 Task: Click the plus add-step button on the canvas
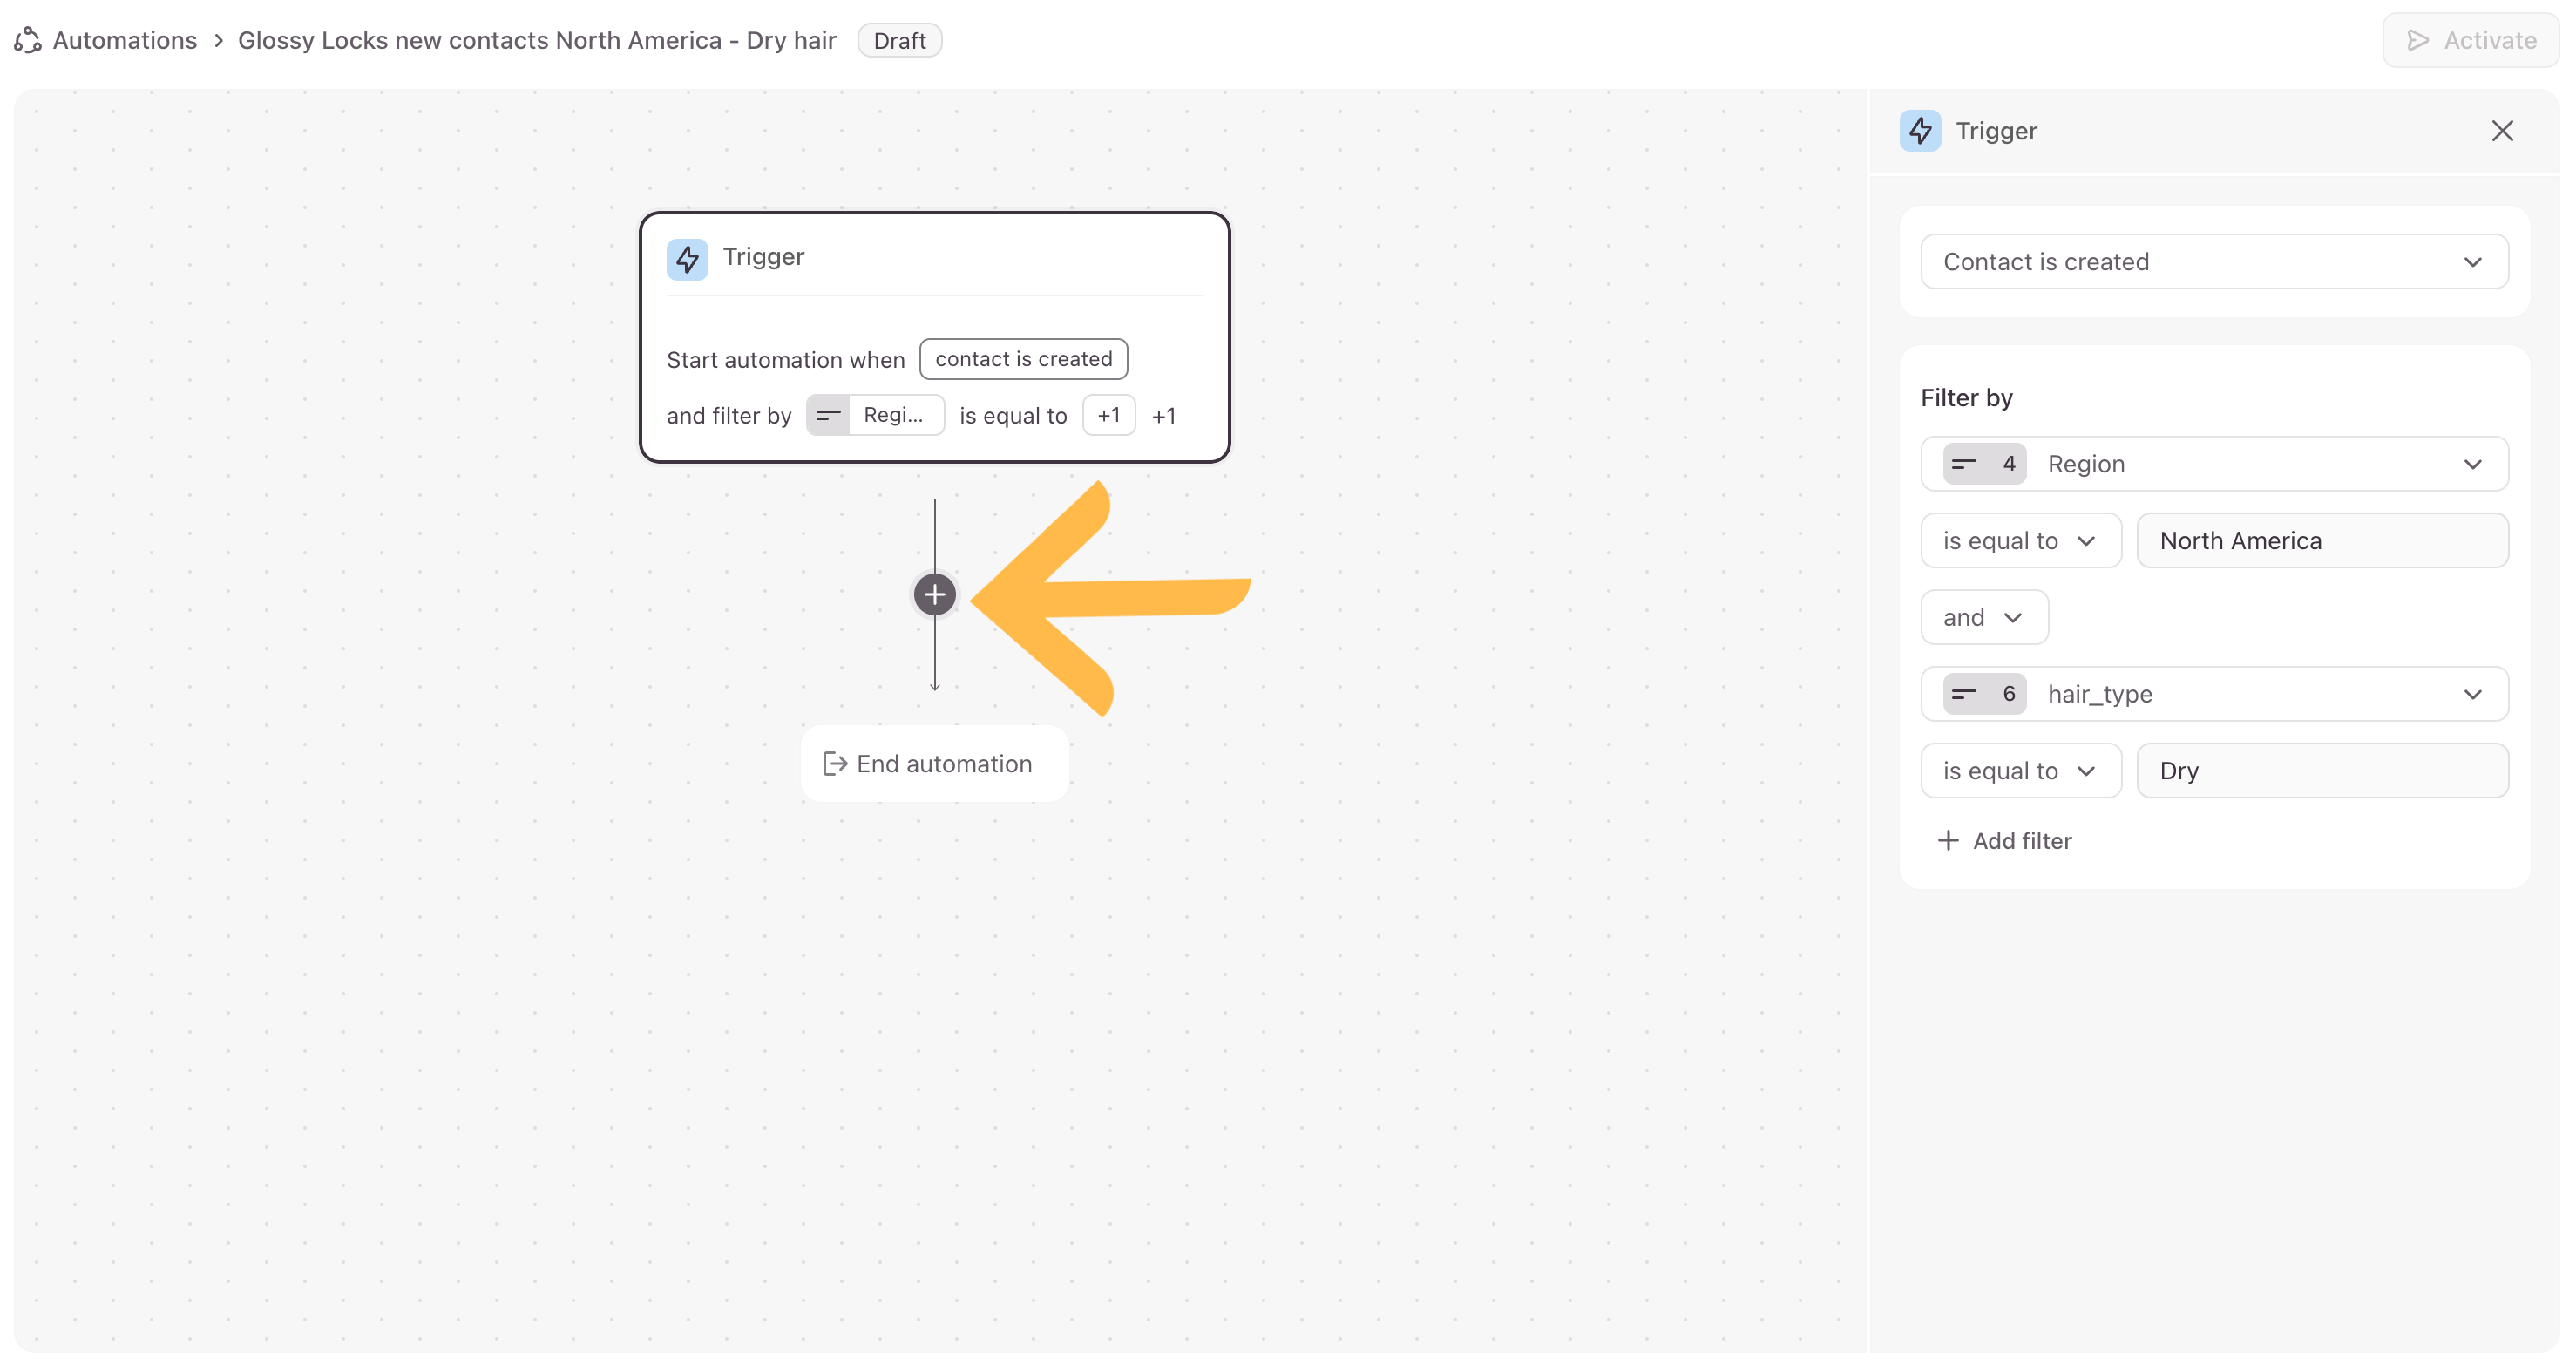[934, 595]
